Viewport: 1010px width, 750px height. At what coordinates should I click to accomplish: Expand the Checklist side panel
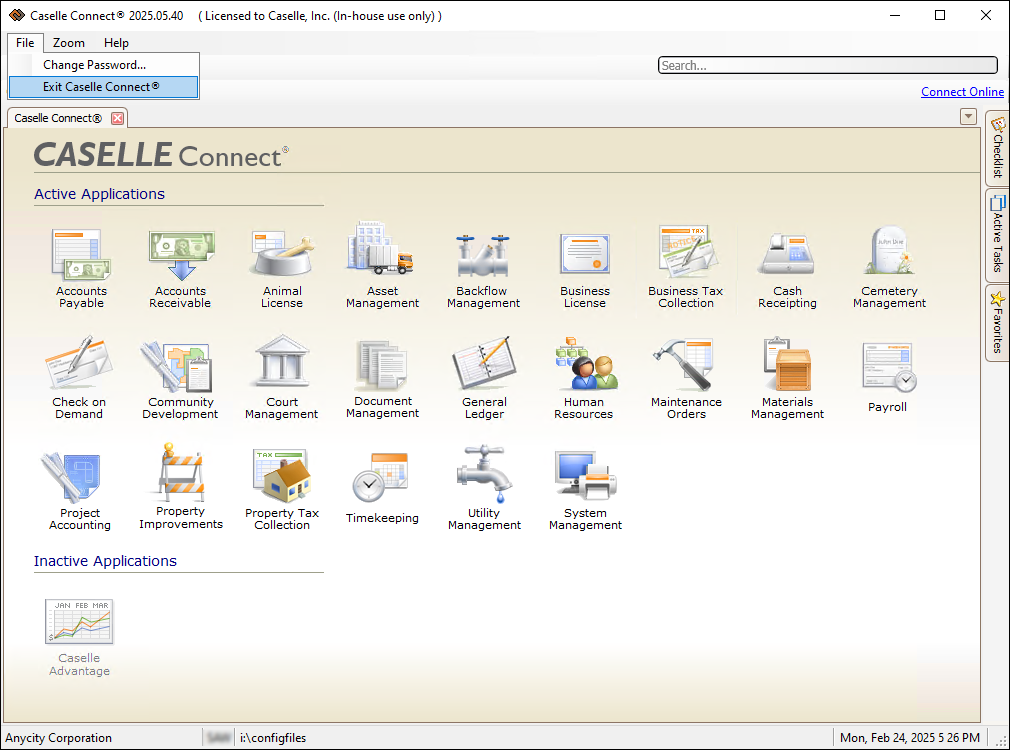pyautogui.click(x=997, y=149)
